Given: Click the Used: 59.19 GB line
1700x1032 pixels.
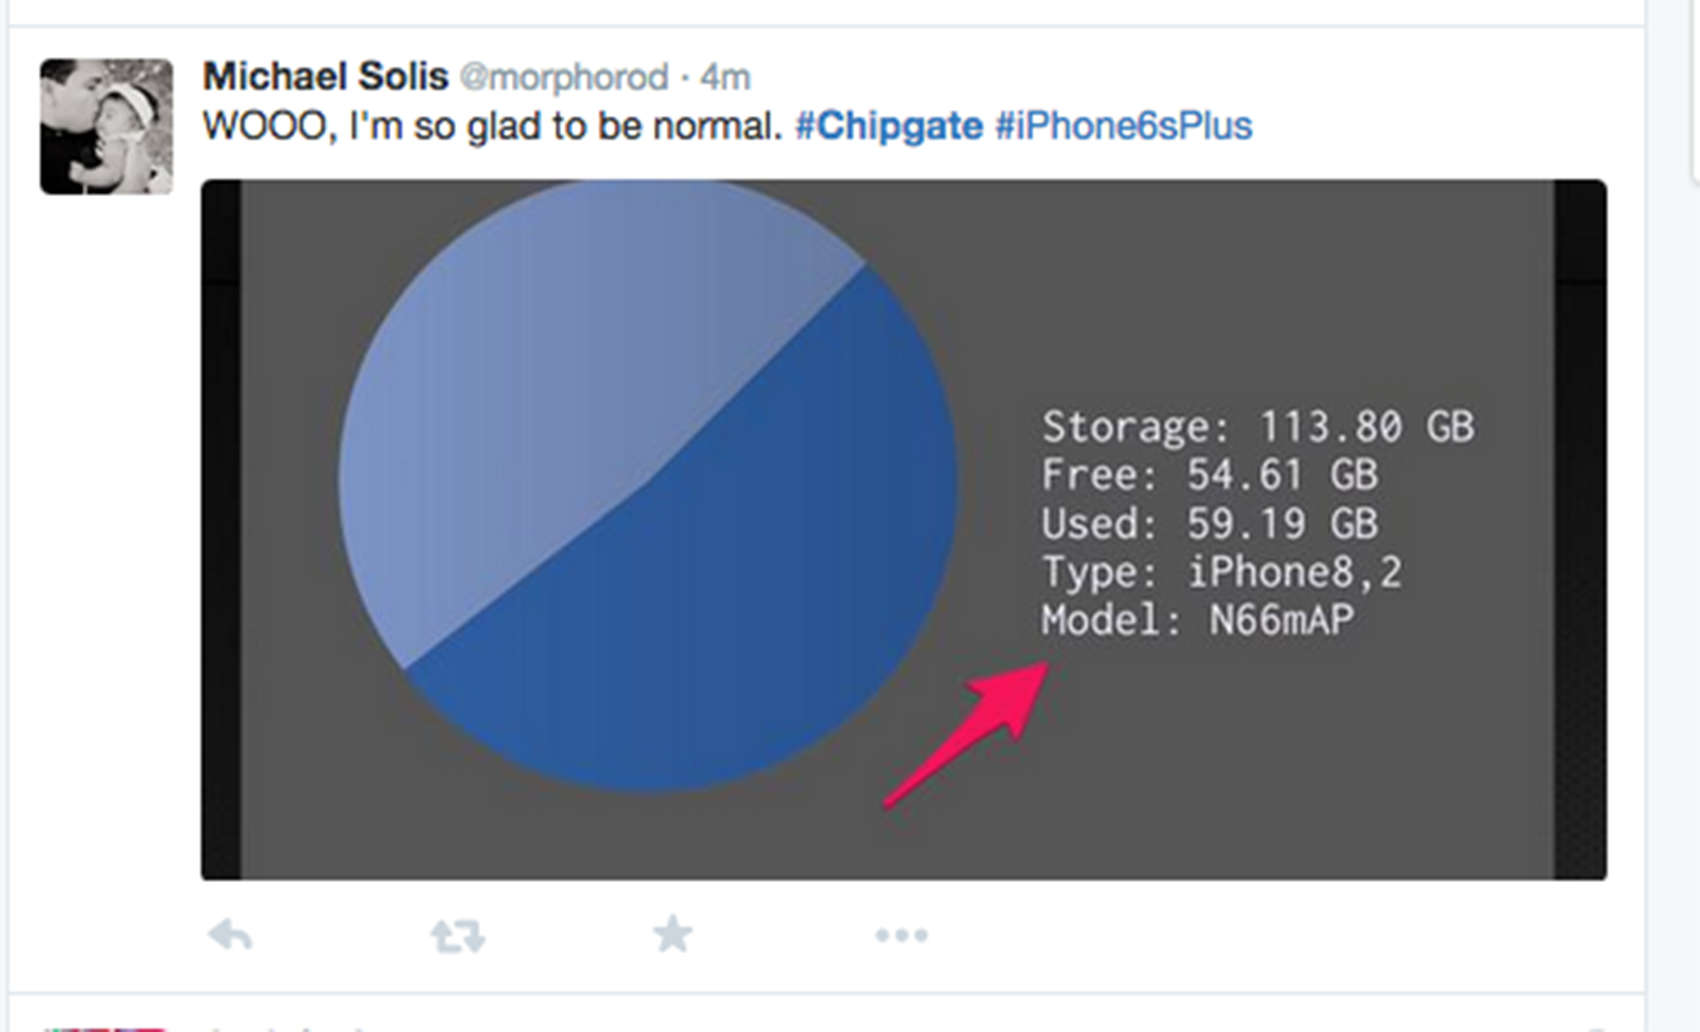Looking at the screenshot, I should pos(1209,523).
